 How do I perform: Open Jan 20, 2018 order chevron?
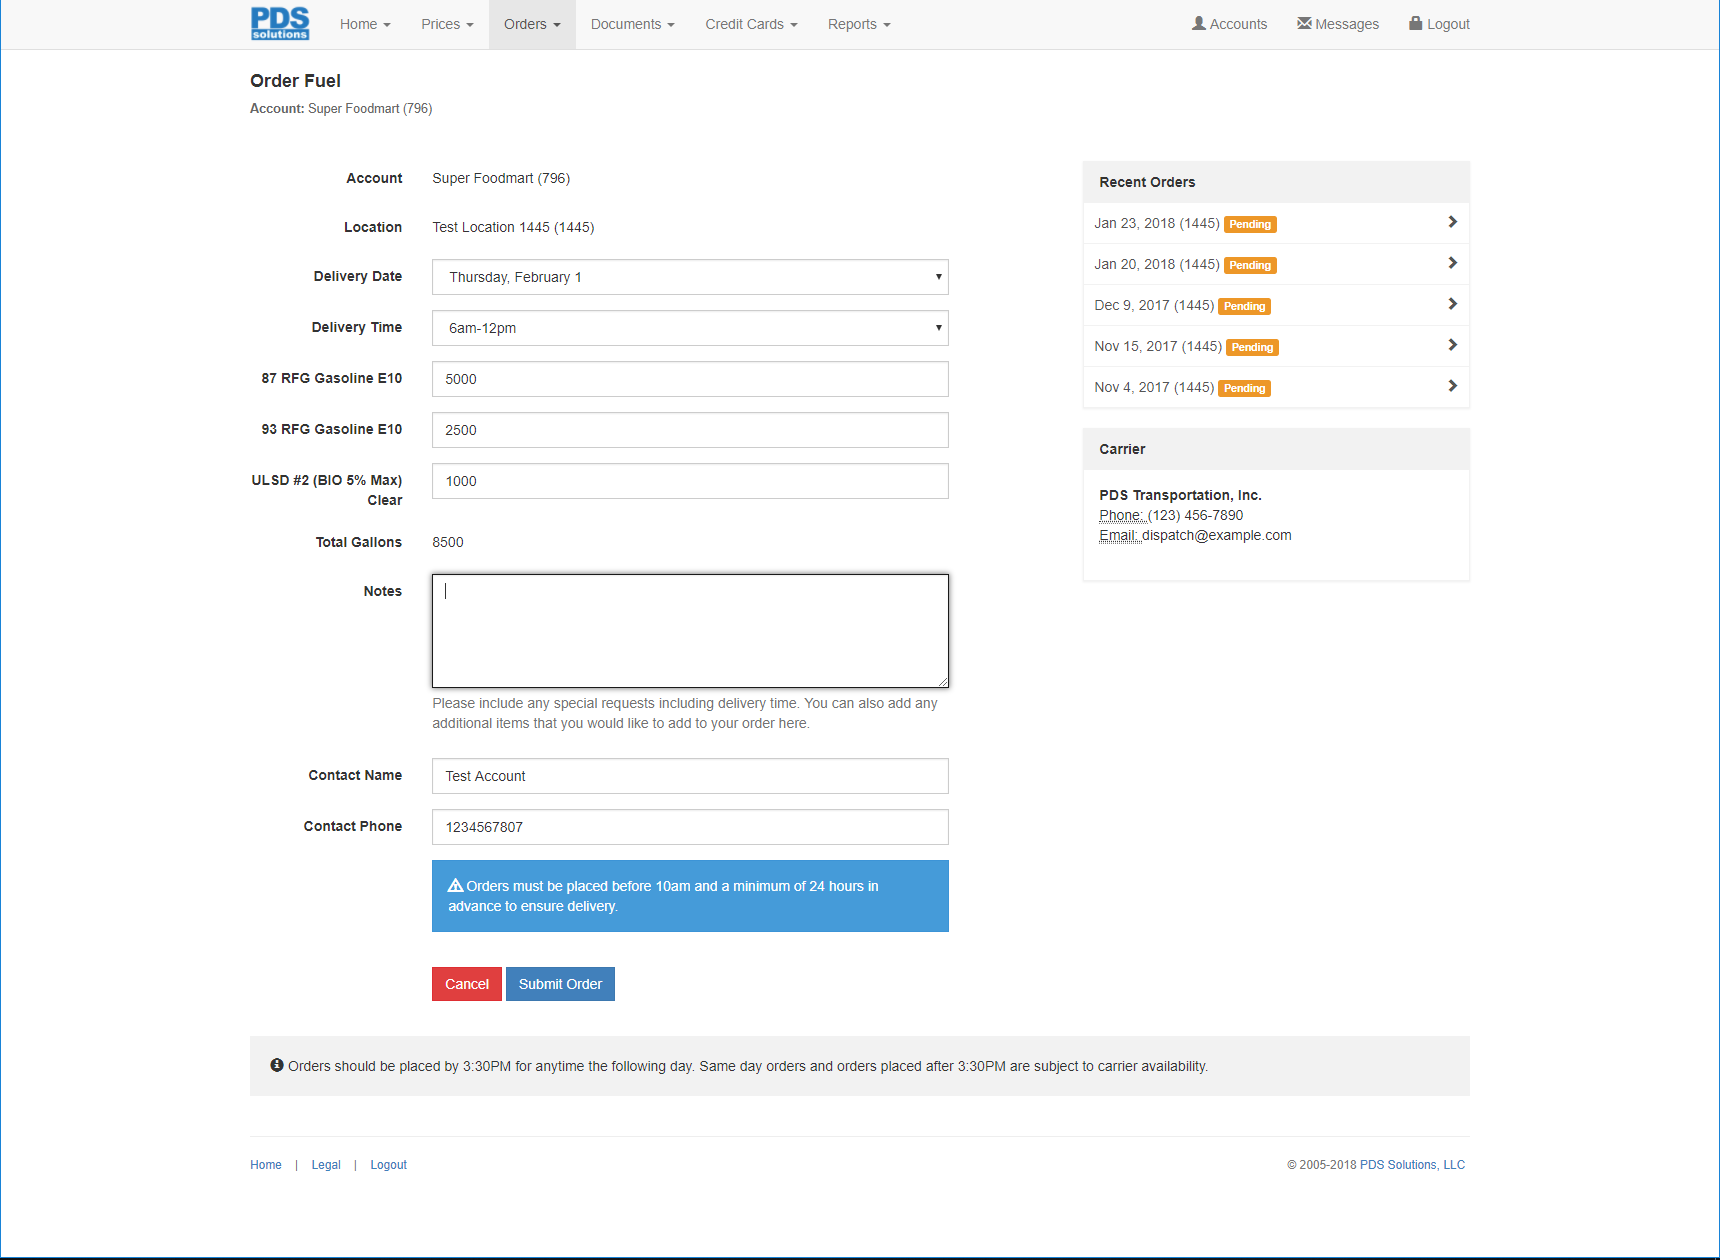point(1452,263)
